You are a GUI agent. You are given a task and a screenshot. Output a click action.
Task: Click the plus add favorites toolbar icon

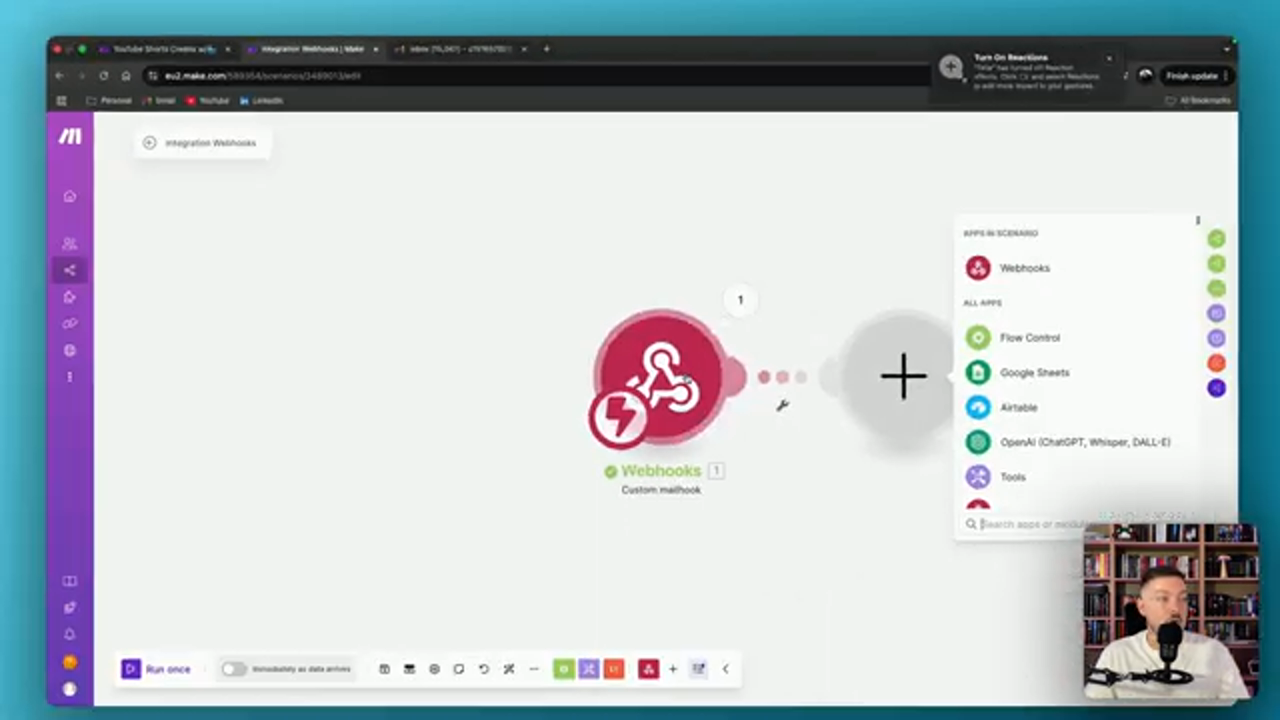coord(673,669)
